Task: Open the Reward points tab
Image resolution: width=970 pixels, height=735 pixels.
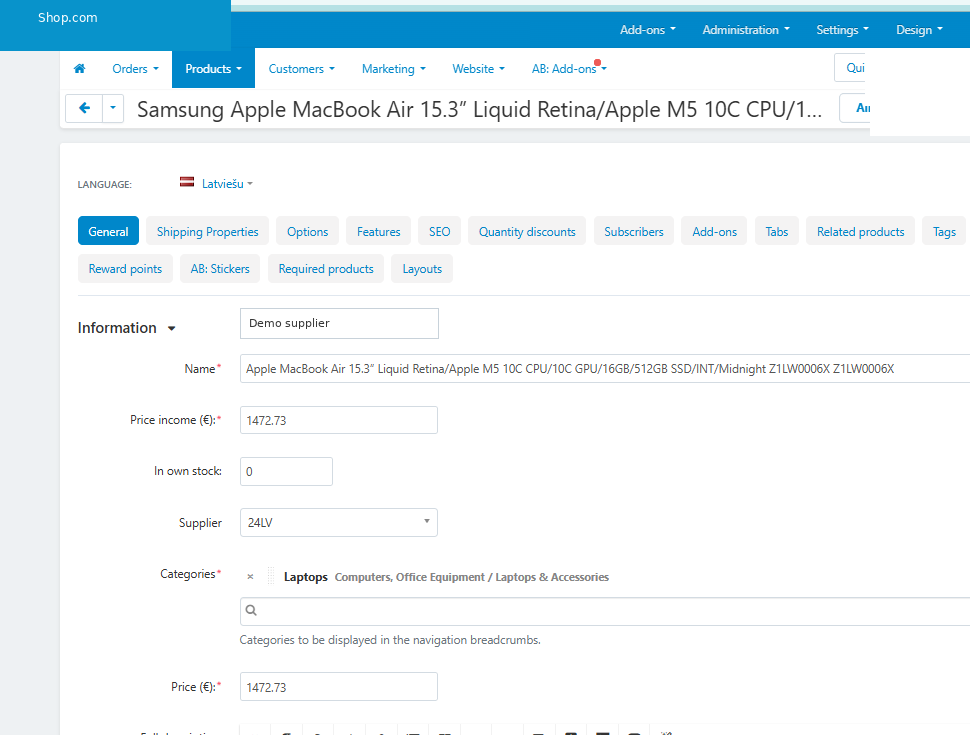Action: pos(125,269)
